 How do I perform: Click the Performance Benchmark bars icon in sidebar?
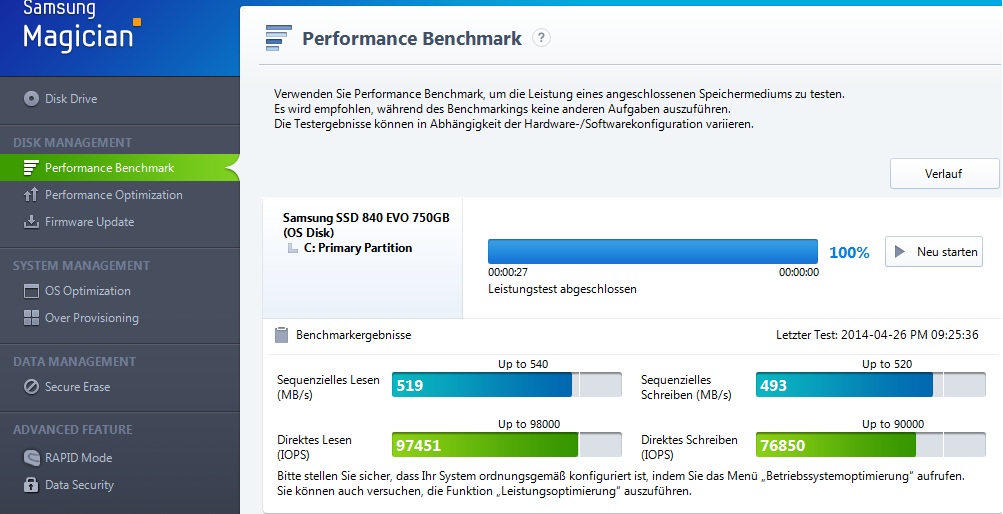[31, 167]
